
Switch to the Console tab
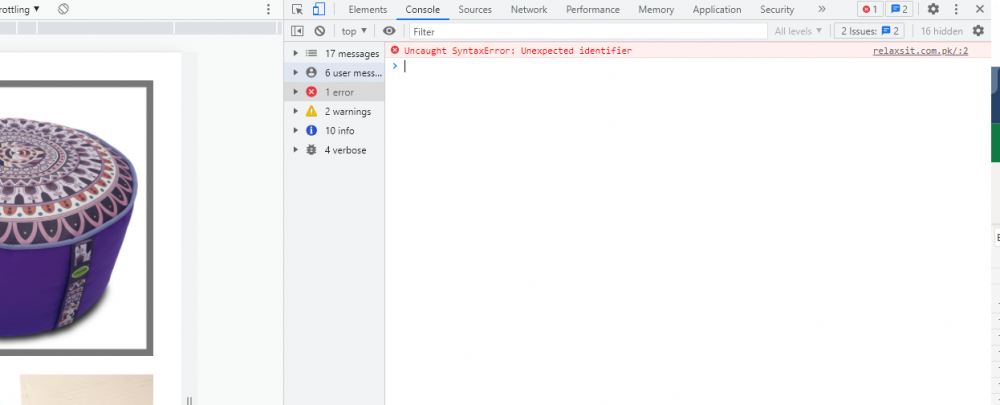point(422,10)
